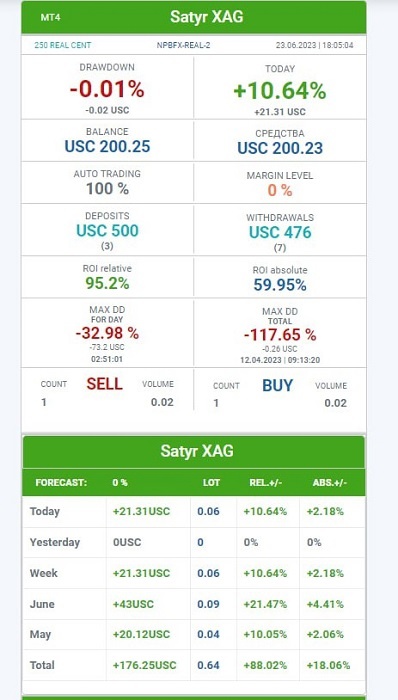Screen dimensions: 398x700
Task: Click the BUY orders label
Action: (x=278, y=386)
